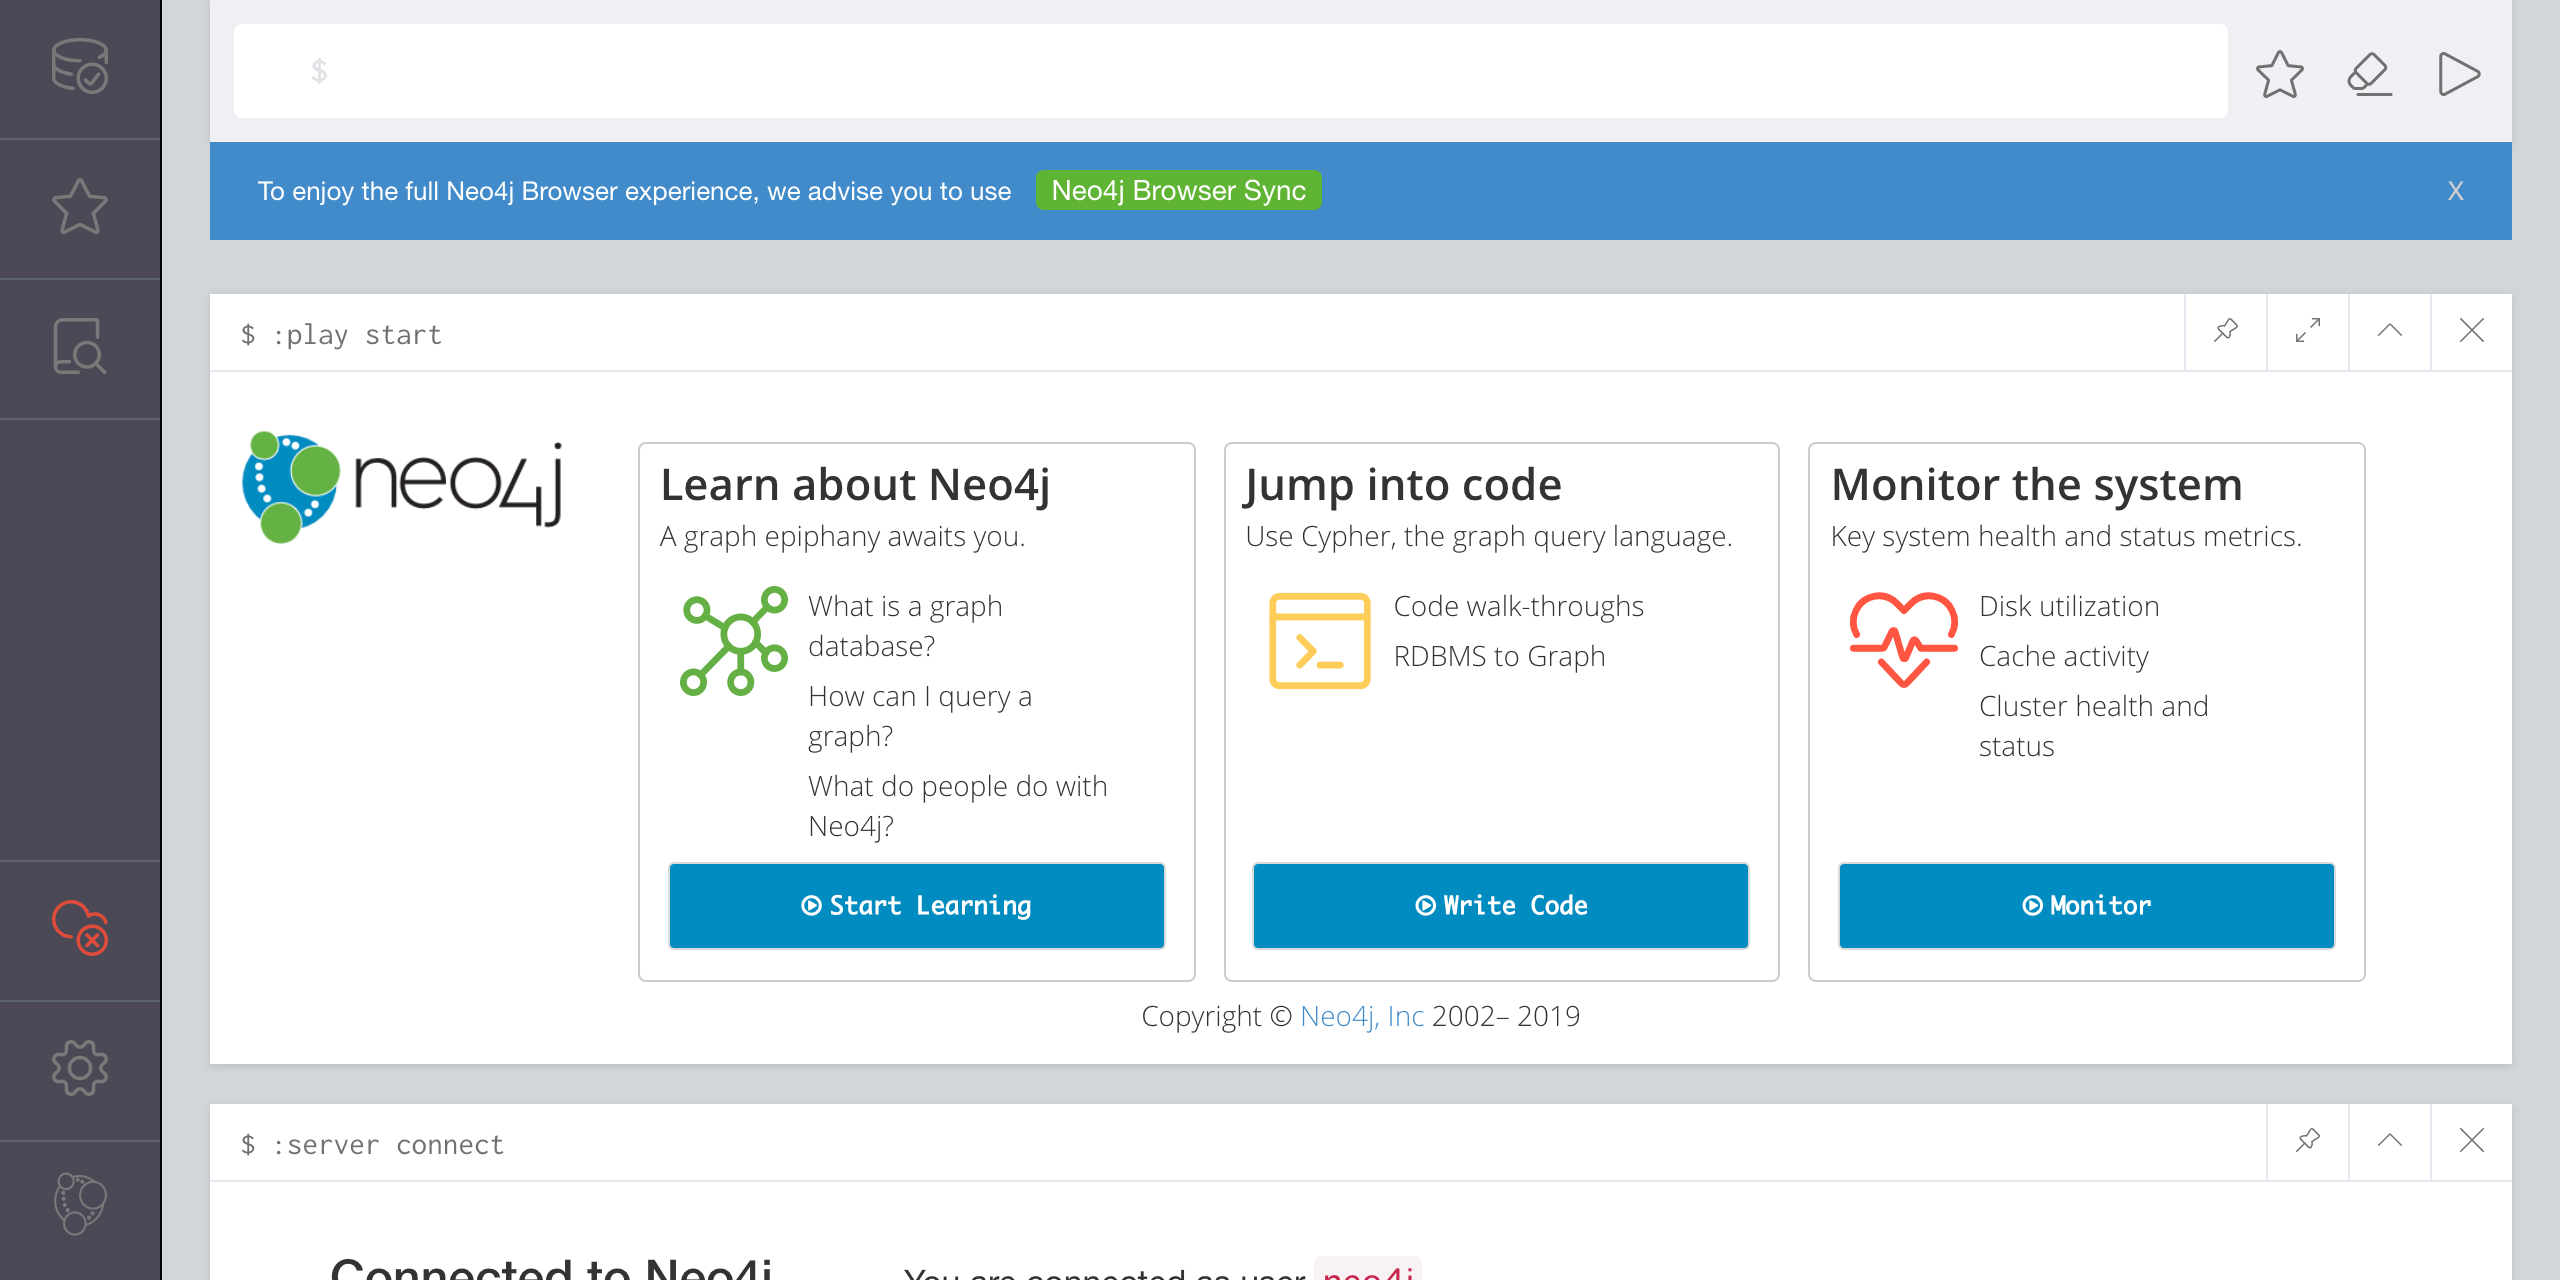Clear the editor with eraser icon
Image resolution: width=2560 pixels, height=1280 pixels.
point(2369,74)
